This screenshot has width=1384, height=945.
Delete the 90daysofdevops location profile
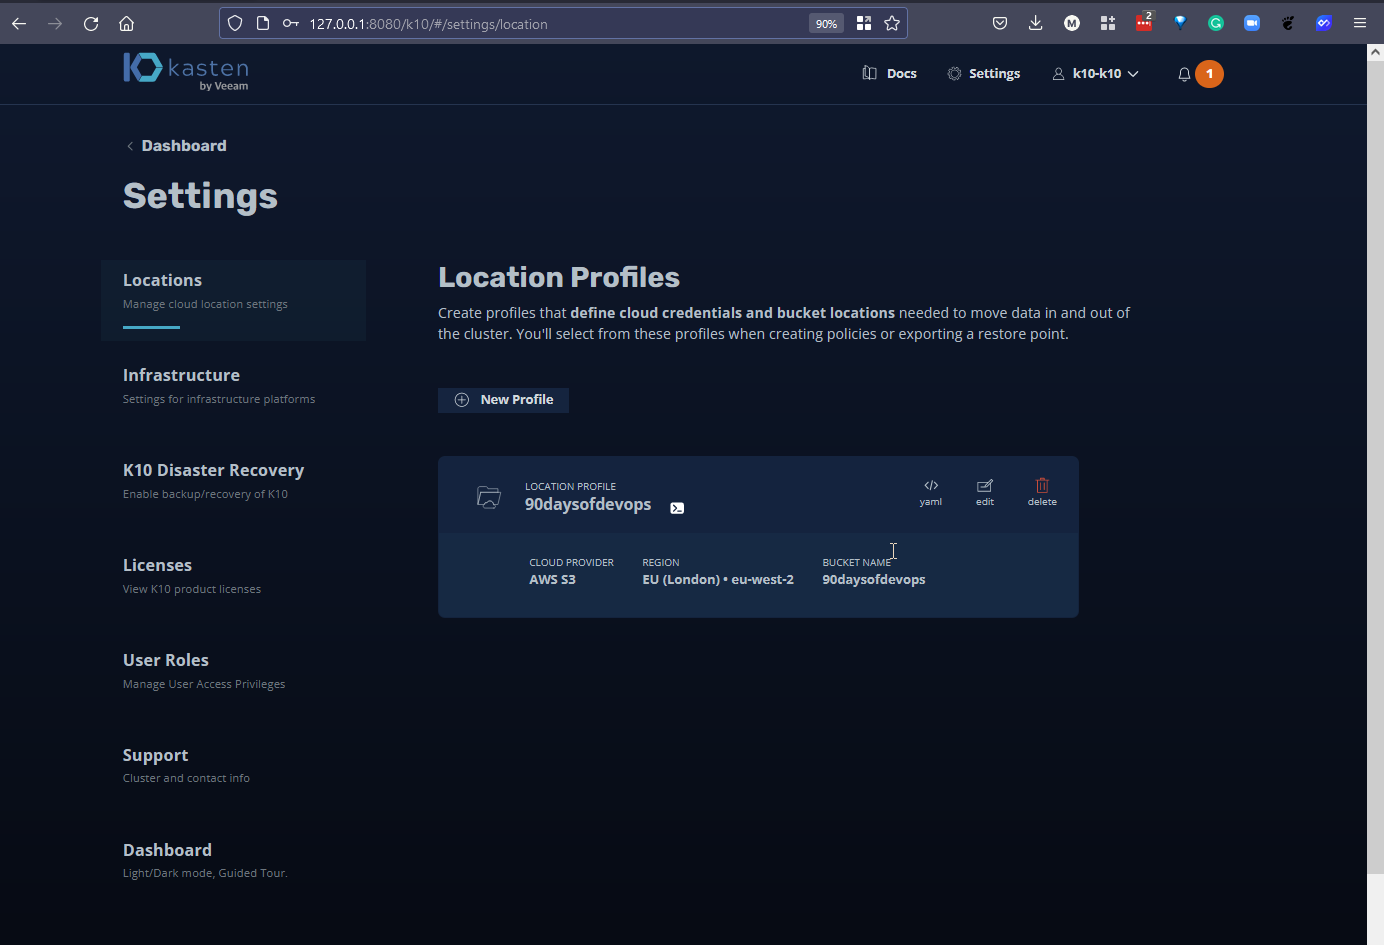point(1041,492)
